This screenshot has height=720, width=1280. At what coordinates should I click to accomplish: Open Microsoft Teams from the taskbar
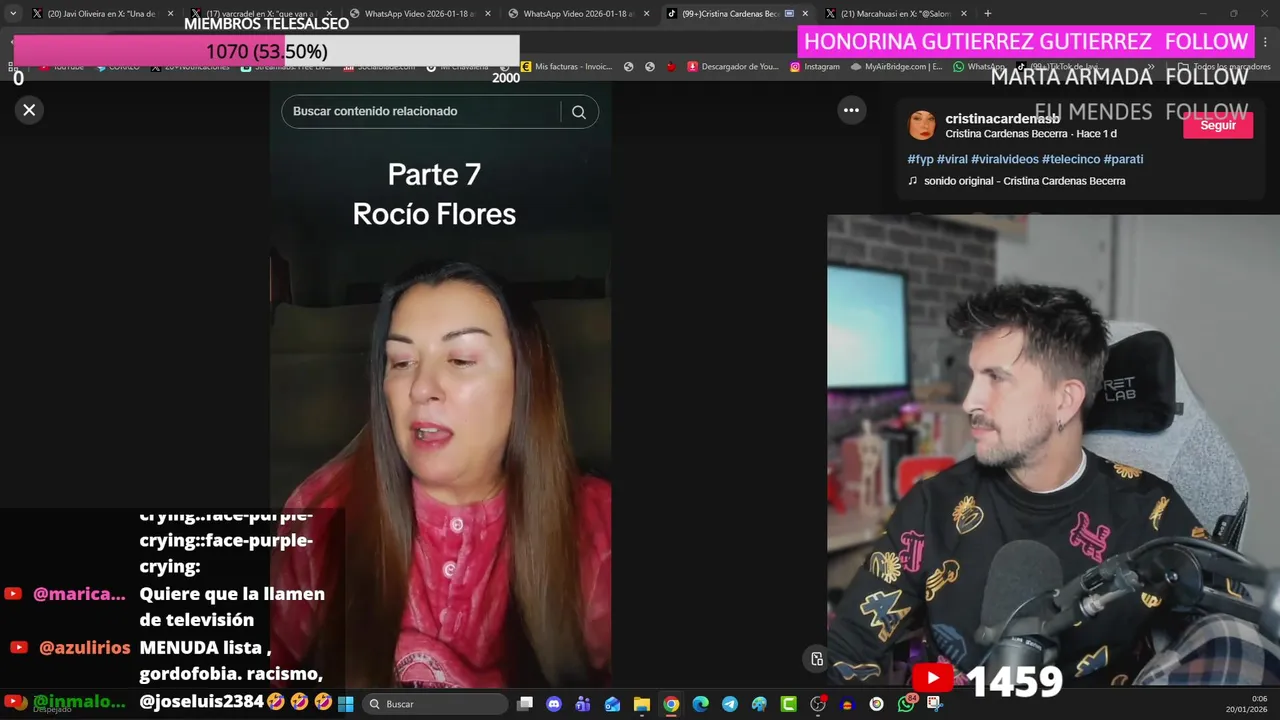click(x=583, y=704)
